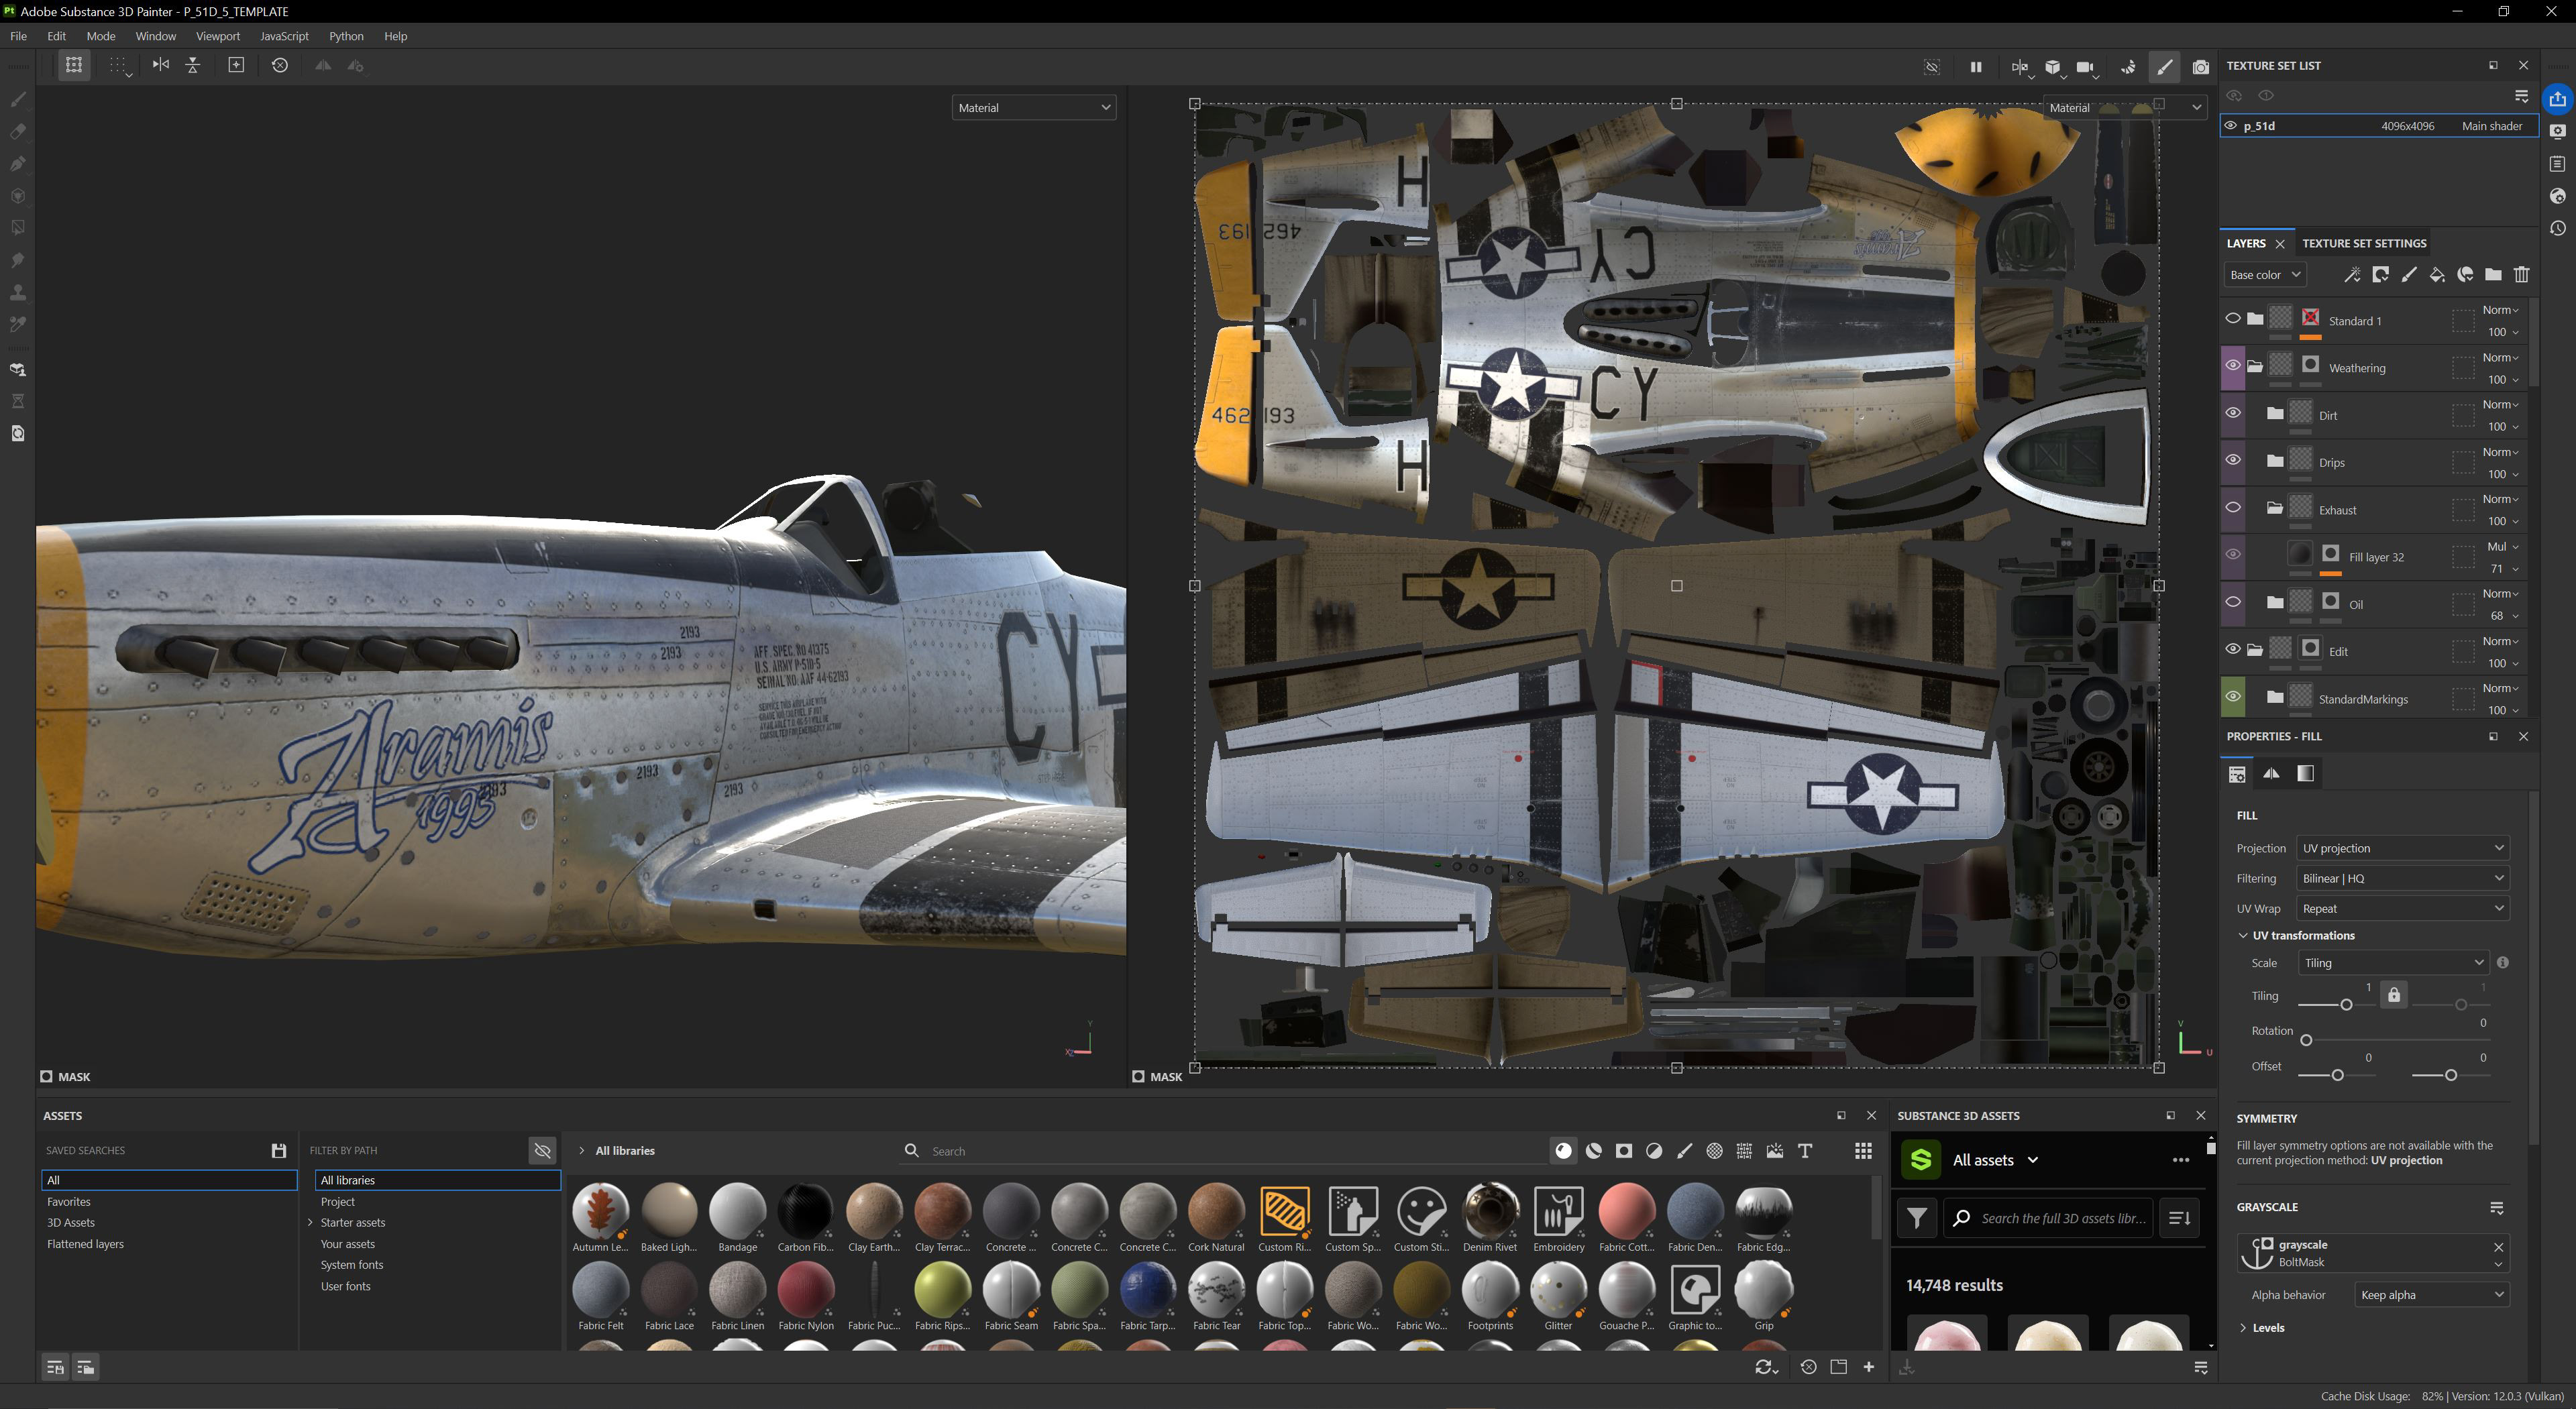Hide the Dirt layer folder
2576x1409 pixels.
click(2232, 413)
